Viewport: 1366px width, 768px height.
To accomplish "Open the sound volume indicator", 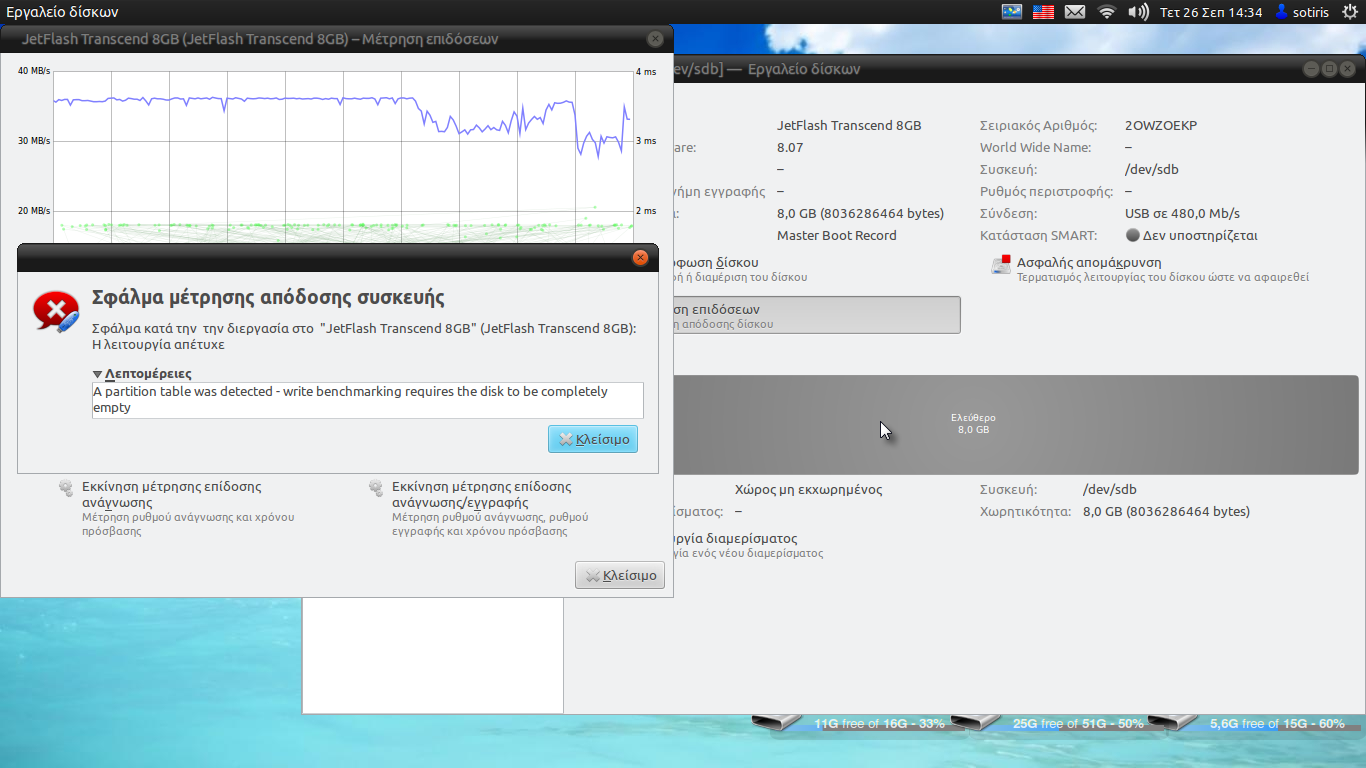I will (x=1138, y=12).
